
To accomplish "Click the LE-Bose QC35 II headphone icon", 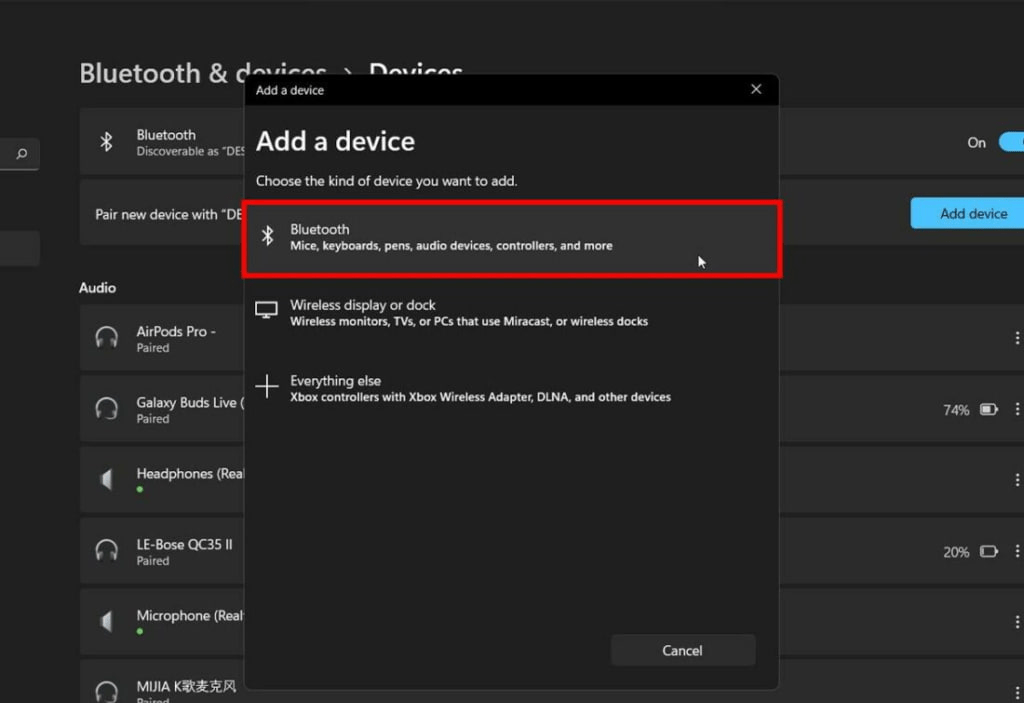I will tap(107, 550).
